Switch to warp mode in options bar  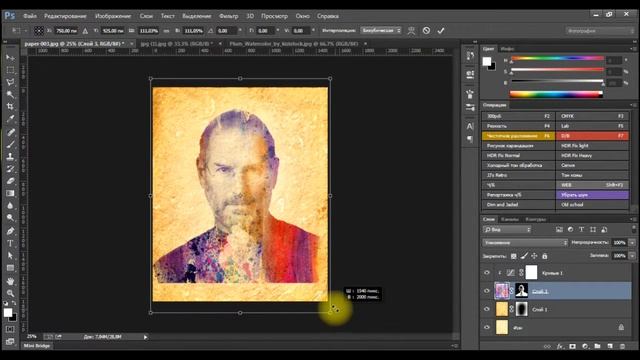click(x=411, y=31)
